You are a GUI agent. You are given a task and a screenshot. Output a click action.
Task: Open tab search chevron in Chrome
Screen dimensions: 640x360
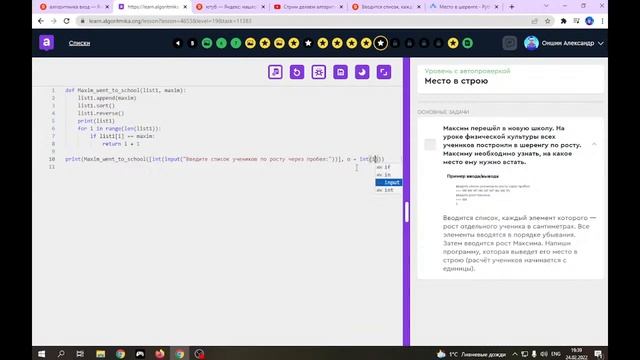tap(546, 6)
